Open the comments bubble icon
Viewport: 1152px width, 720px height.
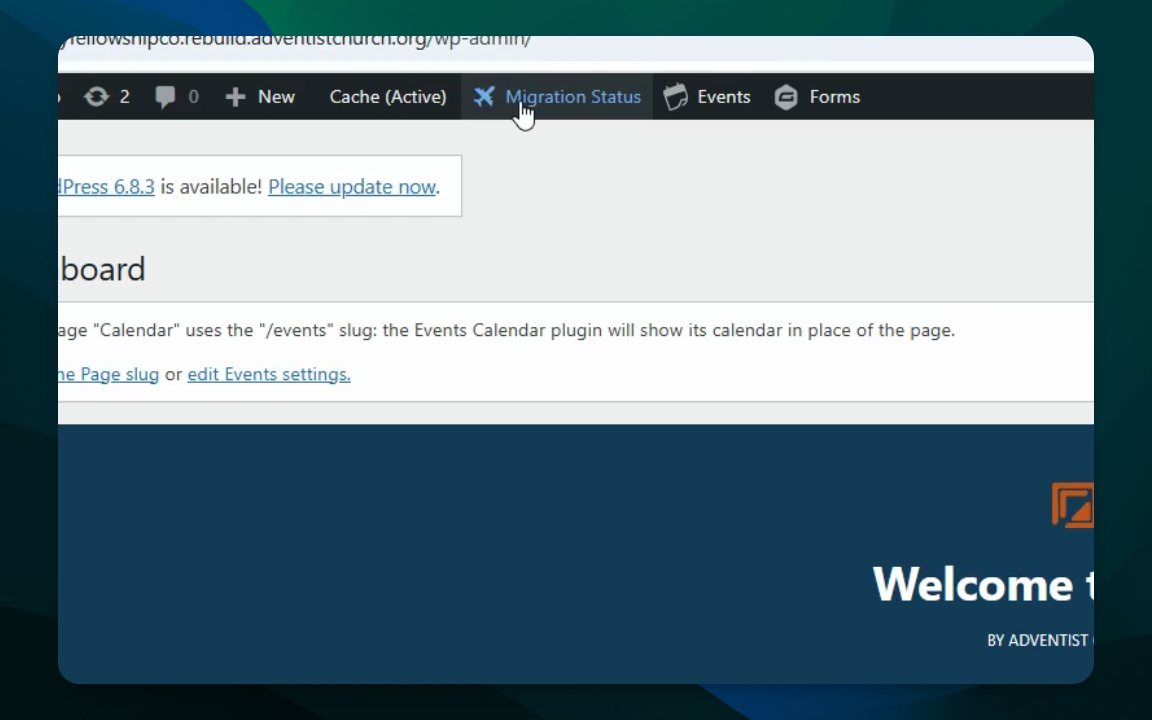coord(165,96)
